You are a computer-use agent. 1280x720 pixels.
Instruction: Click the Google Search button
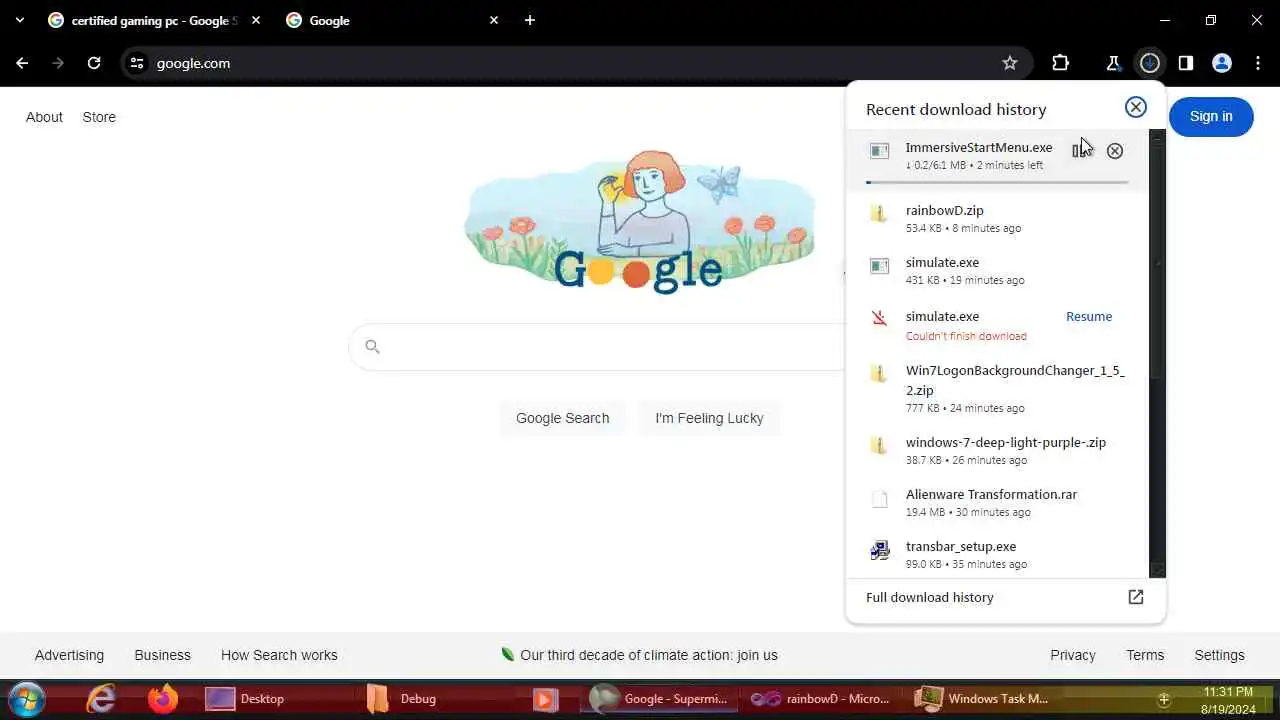pyautogui.click(x=562, y=418)
